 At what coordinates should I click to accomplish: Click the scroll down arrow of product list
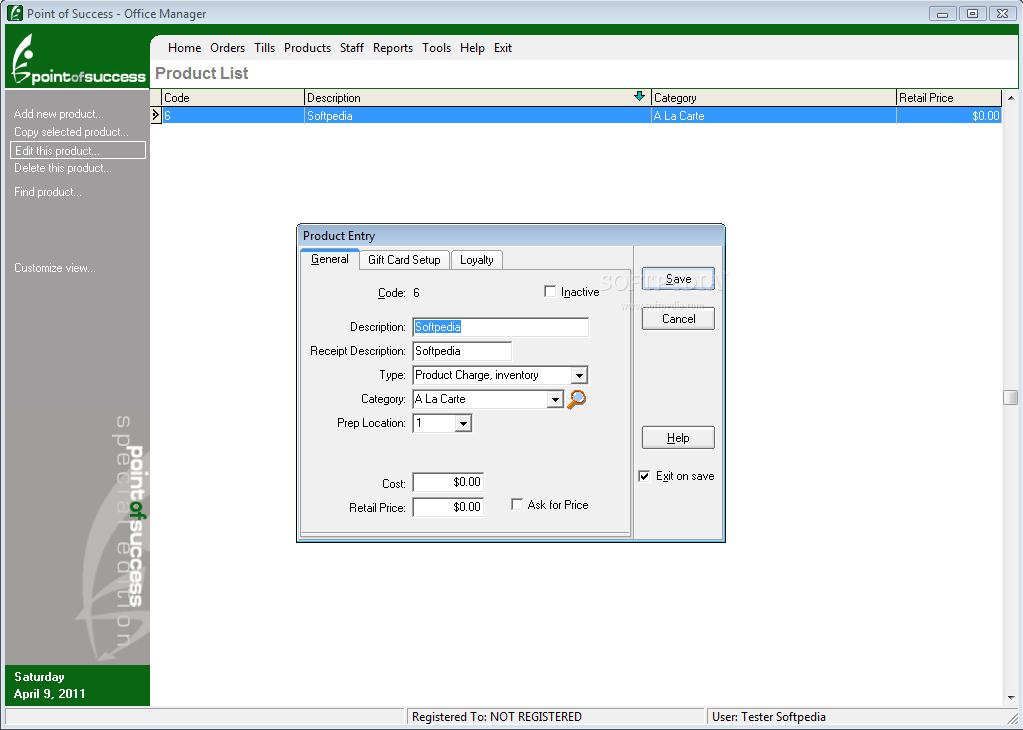1011,698
